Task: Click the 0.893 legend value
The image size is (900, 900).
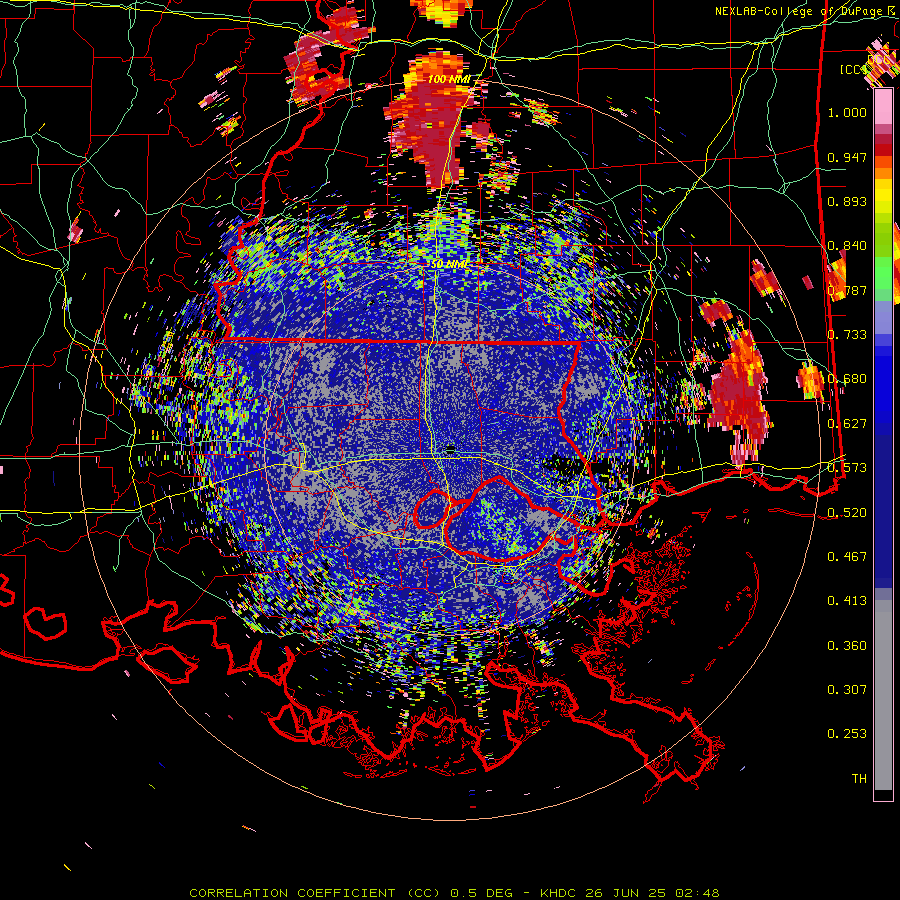Action: [x=847, y=201]
